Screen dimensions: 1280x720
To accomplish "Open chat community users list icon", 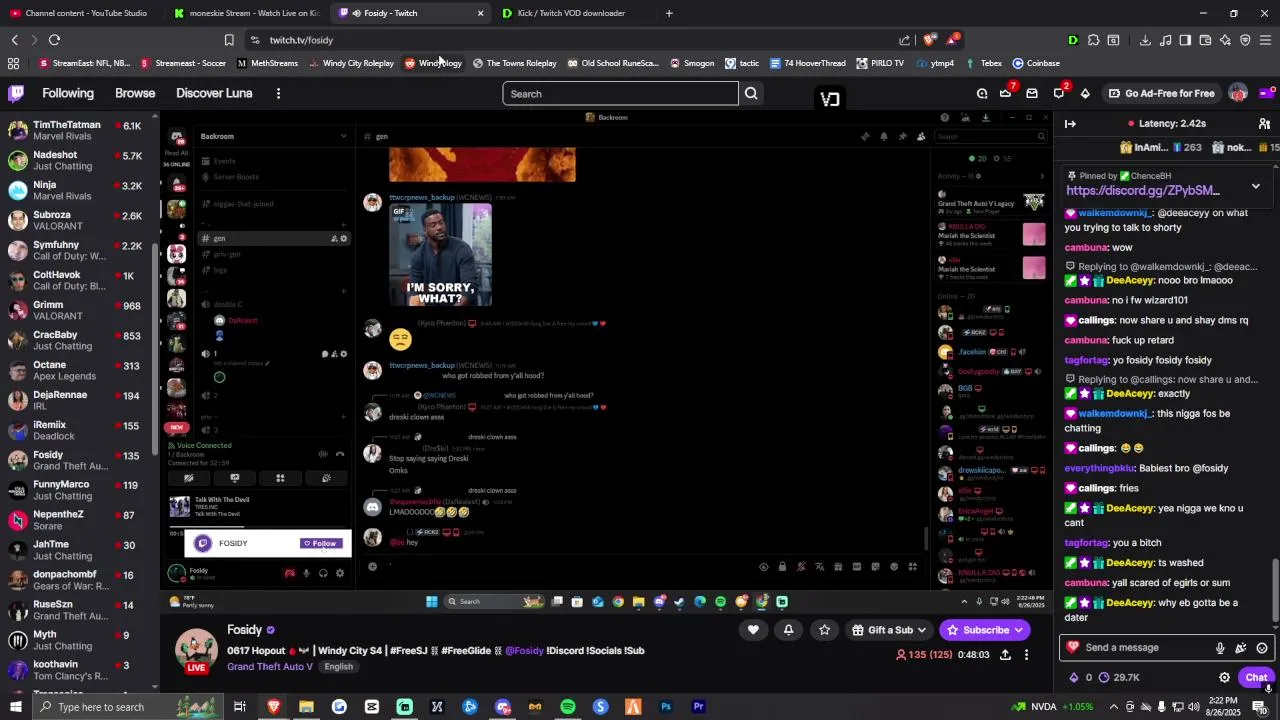I will [x=1264, y=124].
